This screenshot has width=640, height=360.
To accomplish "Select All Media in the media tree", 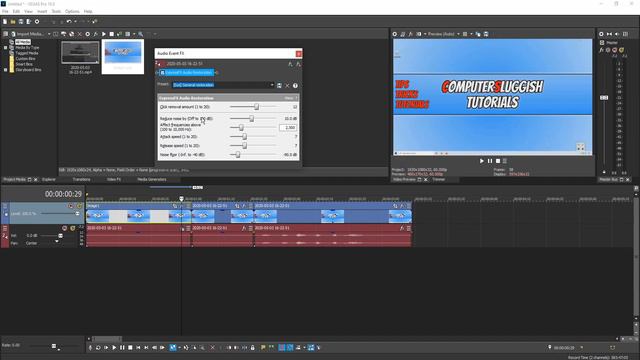I will click(23, 42).
